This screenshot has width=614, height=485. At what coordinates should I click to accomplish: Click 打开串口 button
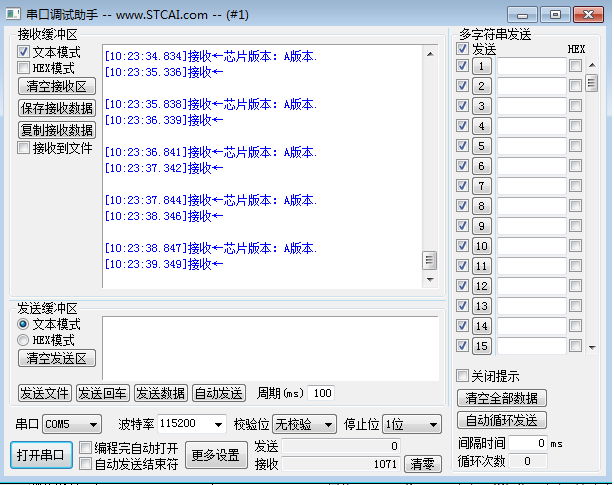pyautogui.click(x=41, y=455)
